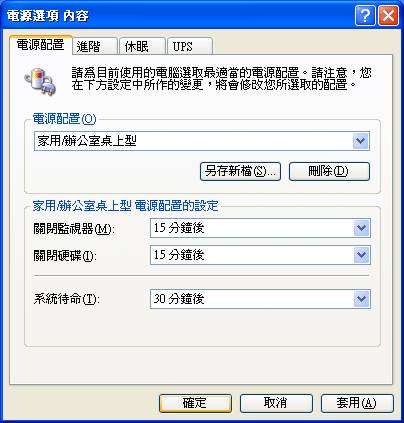Click the 關閉監視器(M) label text
The image size is (404, 423).
pos(74,229)
